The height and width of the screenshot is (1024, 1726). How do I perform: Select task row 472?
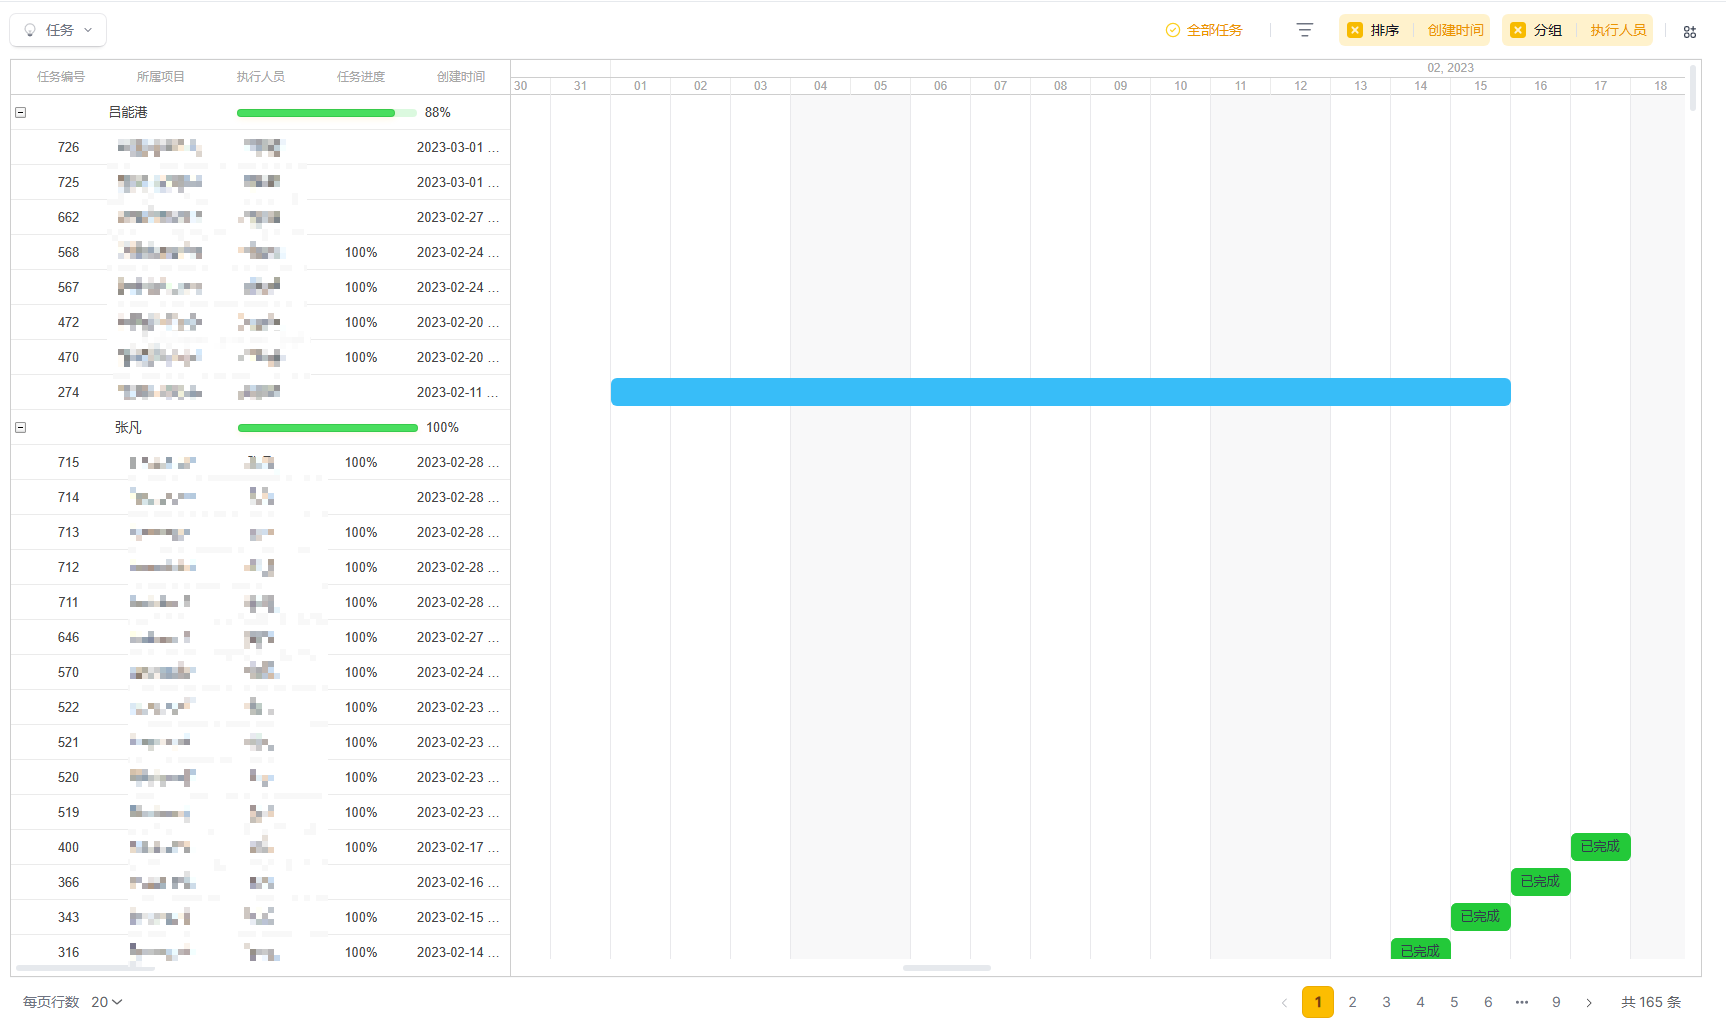pos(260,322)
